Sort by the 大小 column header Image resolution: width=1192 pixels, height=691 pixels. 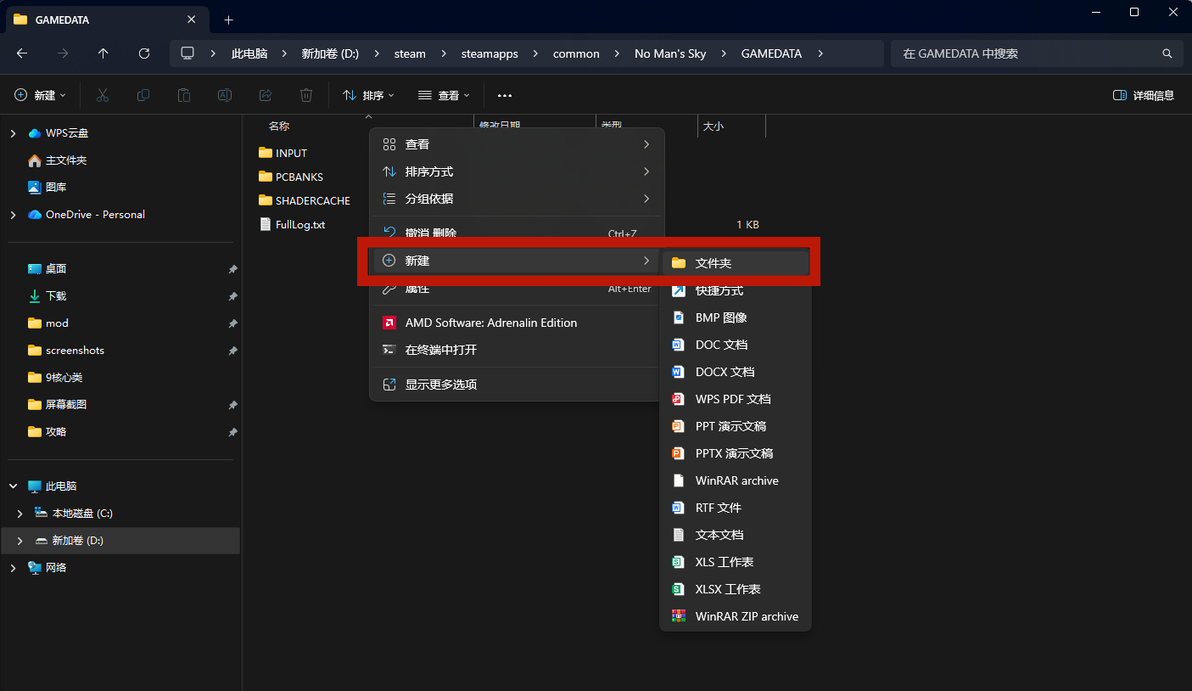[713, 126]
